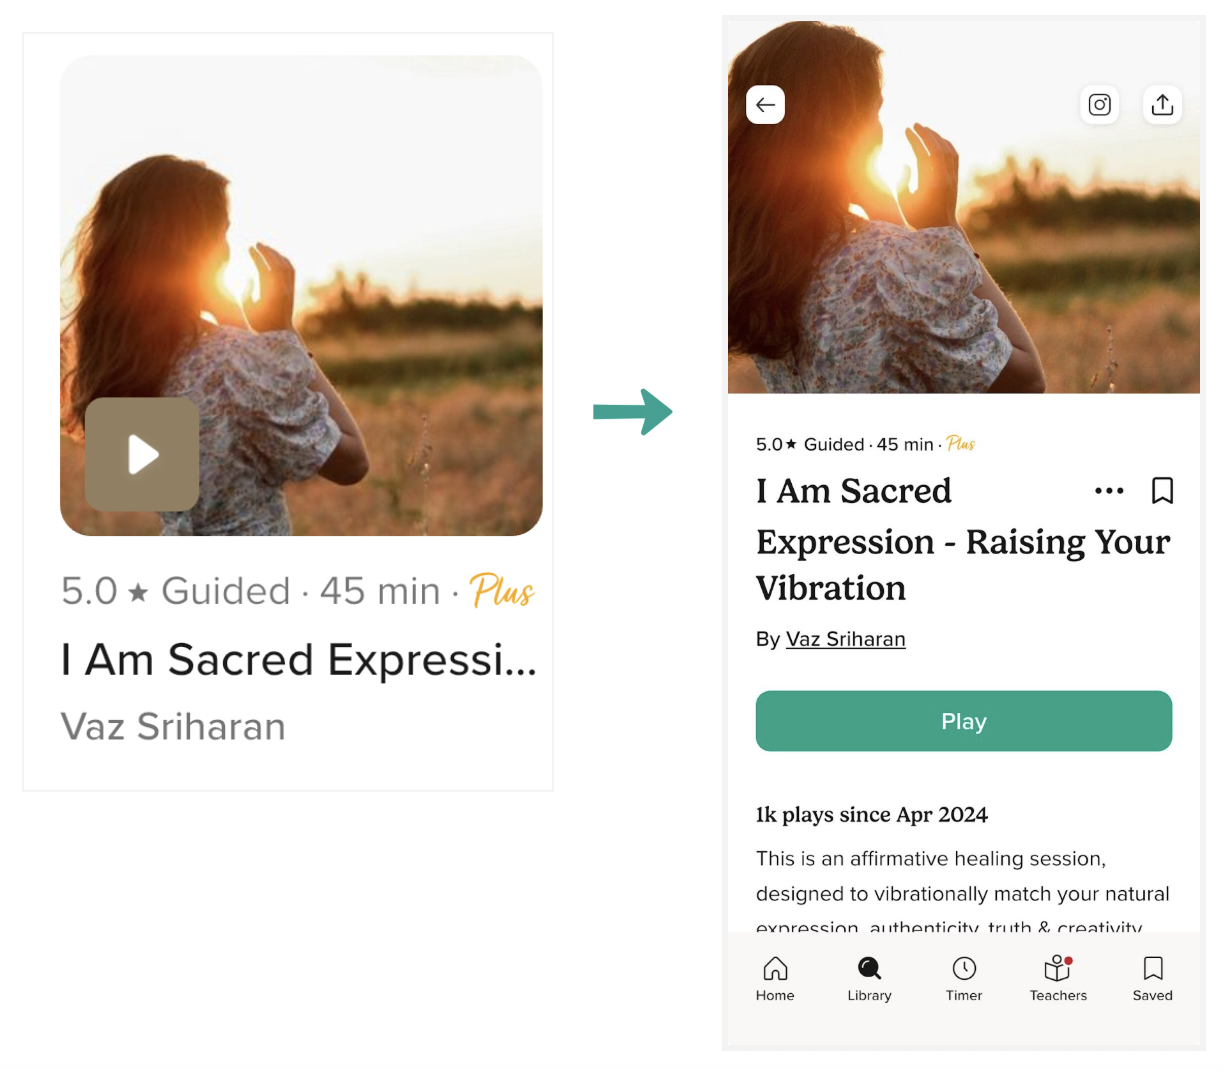This screenshot has width=1222, height=1070.
Task: Click the Vaz Sriharan name on the card
Action: [173, 727]
